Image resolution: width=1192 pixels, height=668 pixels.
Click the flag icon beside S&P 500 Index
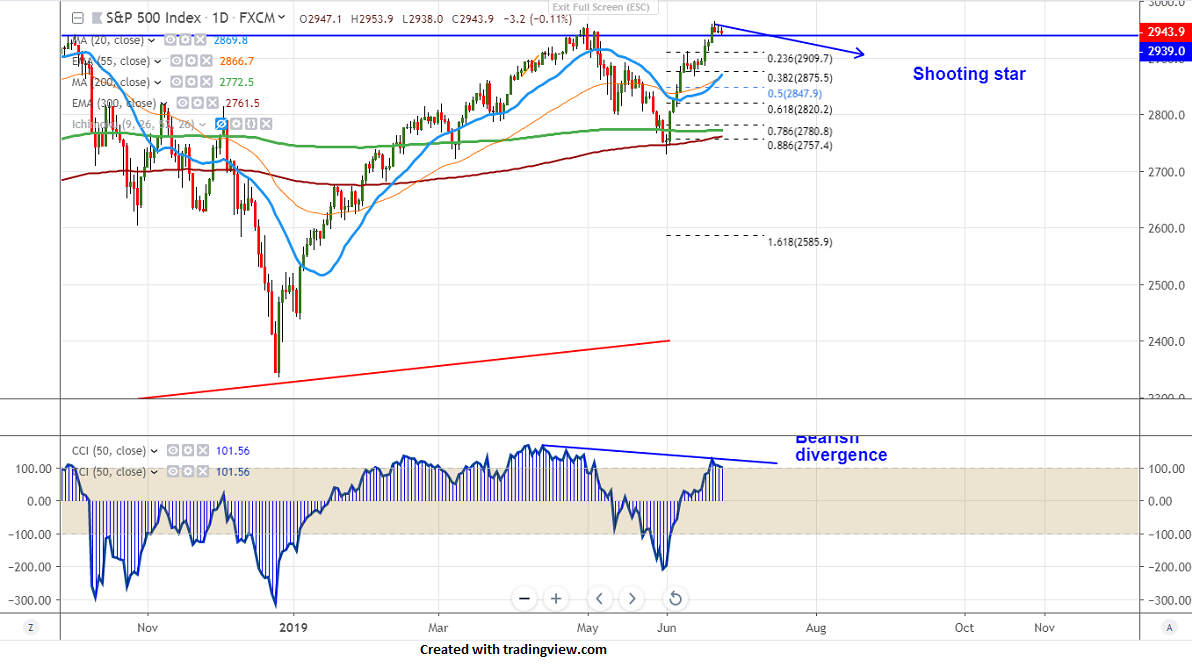97,18
